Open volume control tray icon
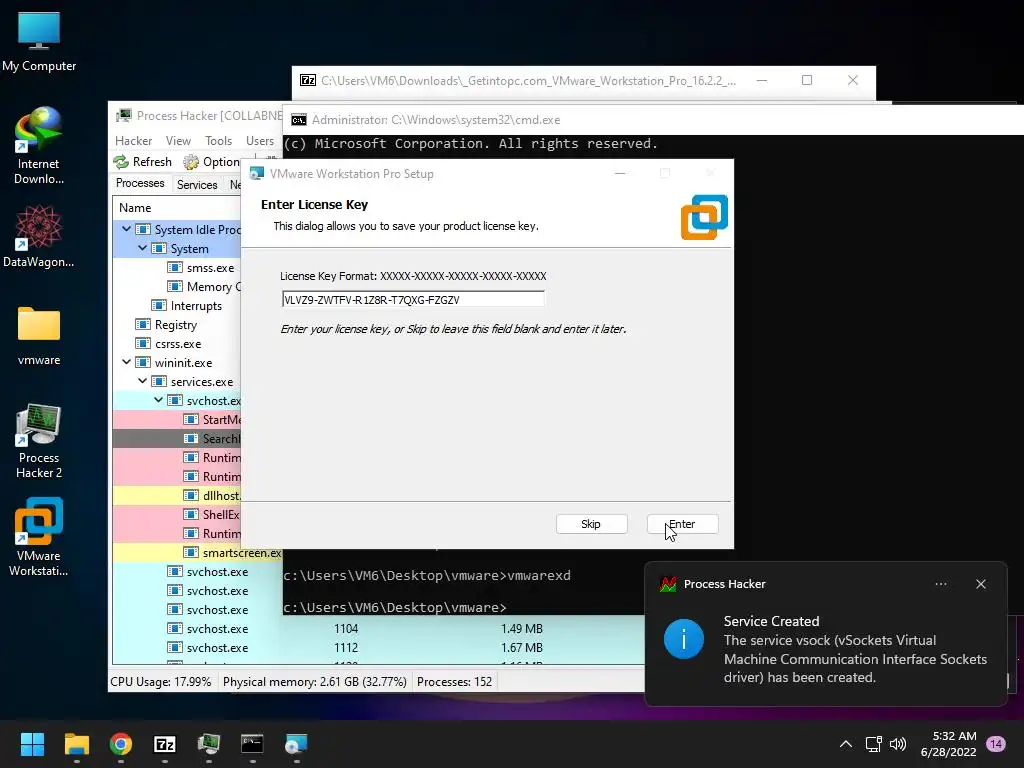The width and height of the screenshot is (1024, 768). click(898, 744)
